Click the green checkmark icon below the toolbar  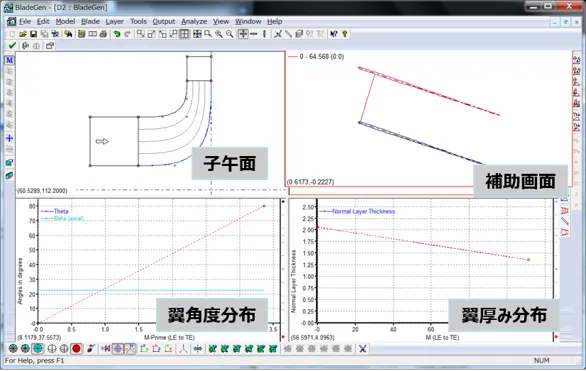[x=12, y=46]
